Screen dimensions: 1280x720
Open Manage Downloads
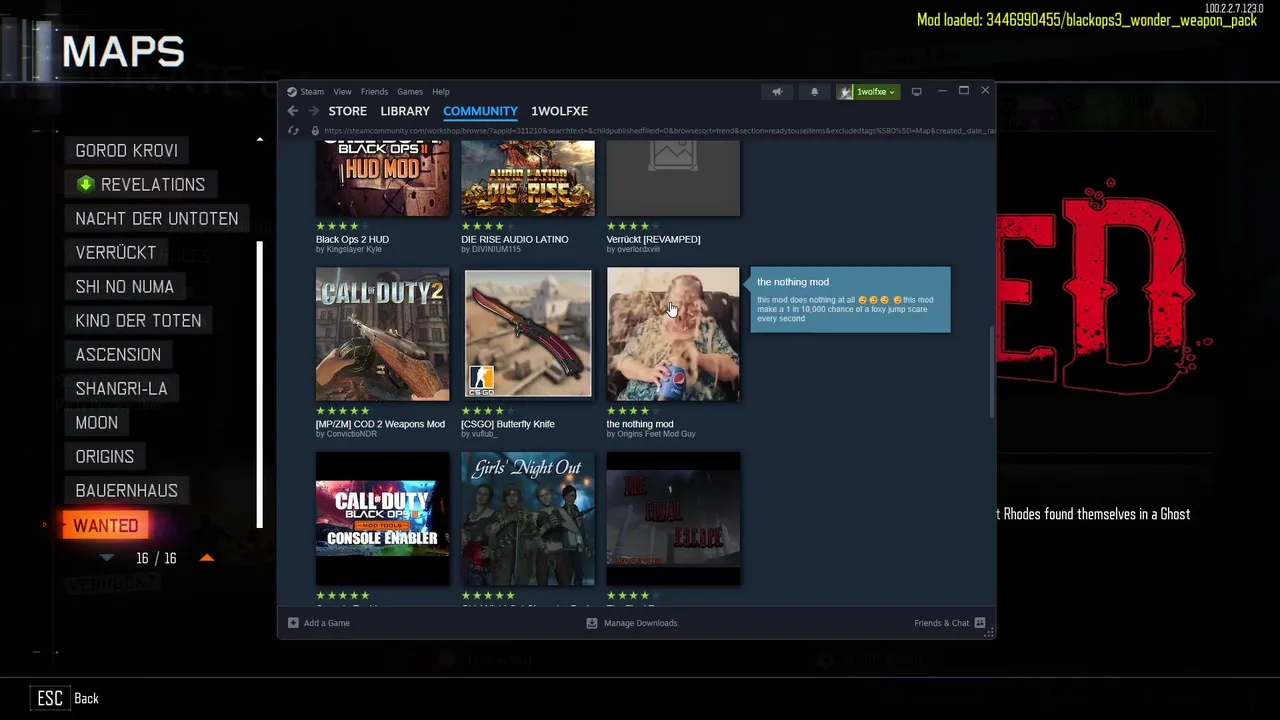tap(640, 623)
